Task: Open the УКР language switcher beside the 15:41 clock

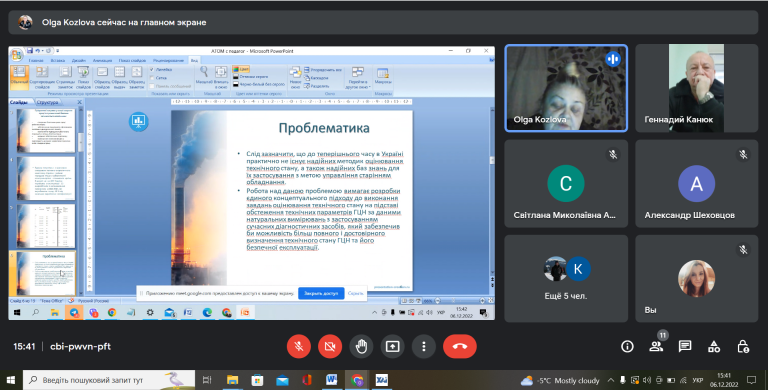Action: (x=697, y=380)
